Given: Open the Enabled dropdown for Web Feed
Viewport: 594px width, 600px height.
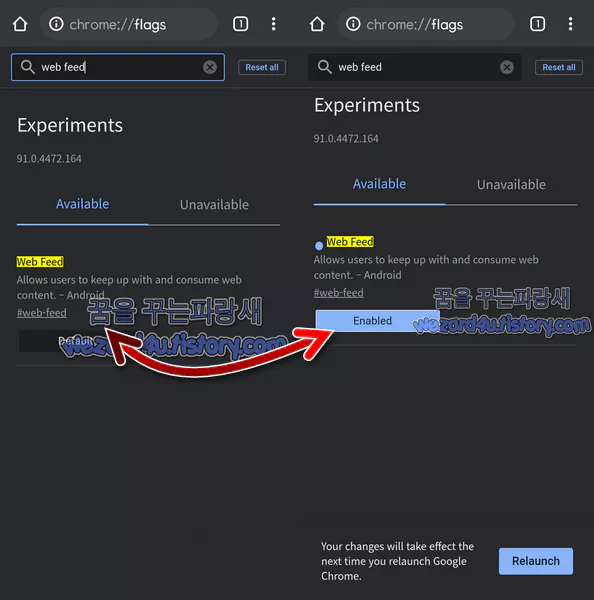Looking at the screenshot, I should 377,321.
